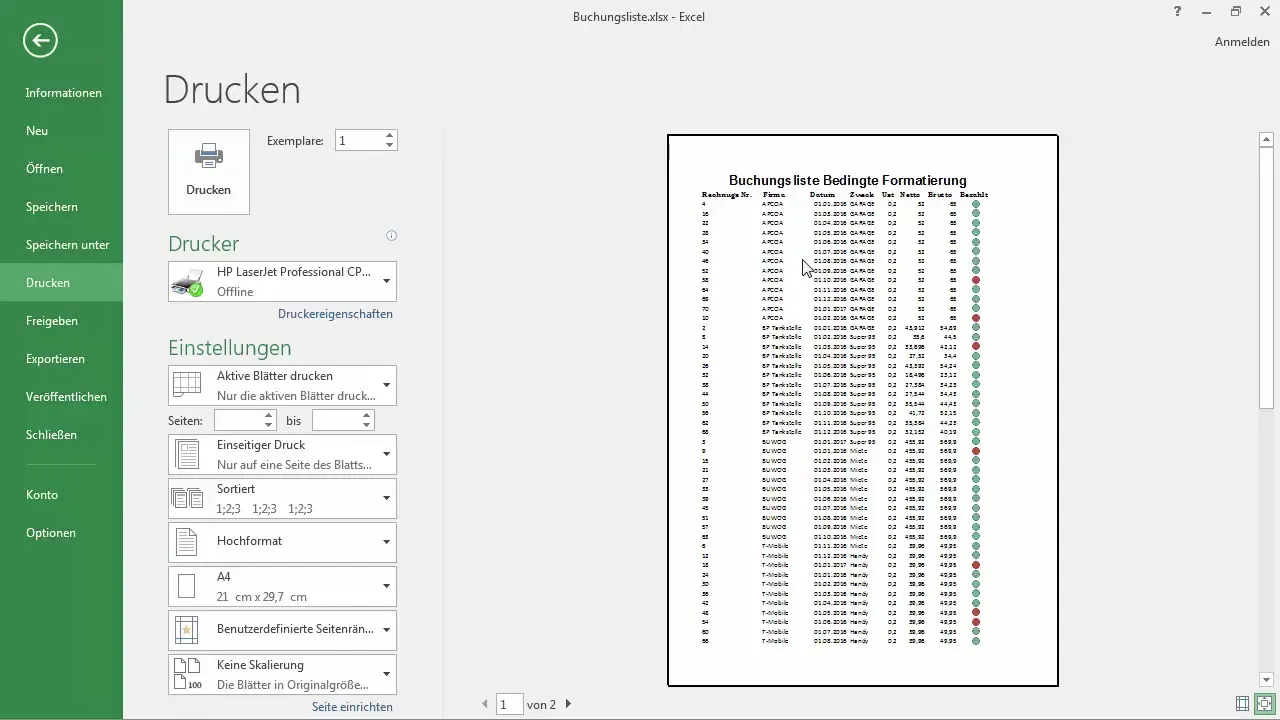Click the Aktive Blätter drucken sheet icon
Image resolution: width=1280 pixels, height=720 pixels.
pyautogui.click(x=188, y=385)
